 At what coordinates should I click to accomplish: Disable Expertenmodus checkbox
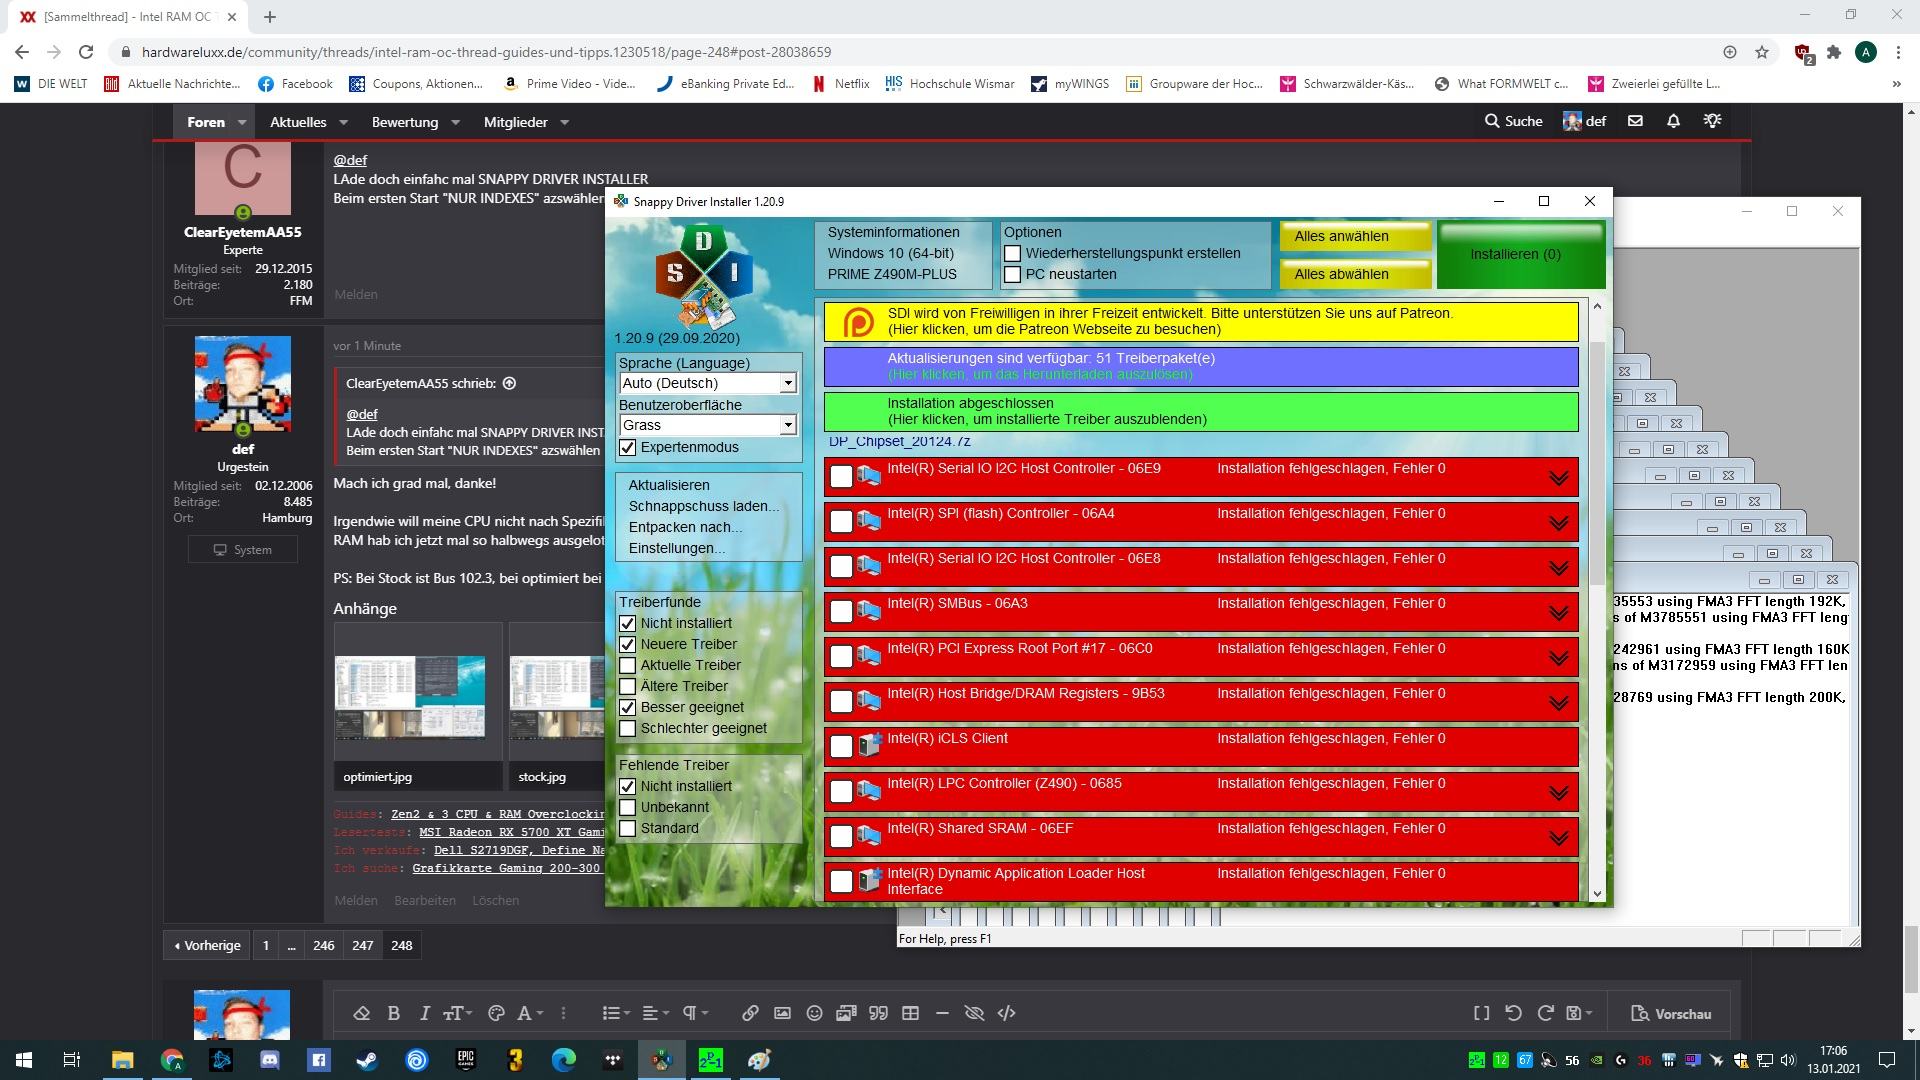pos(627,447)
